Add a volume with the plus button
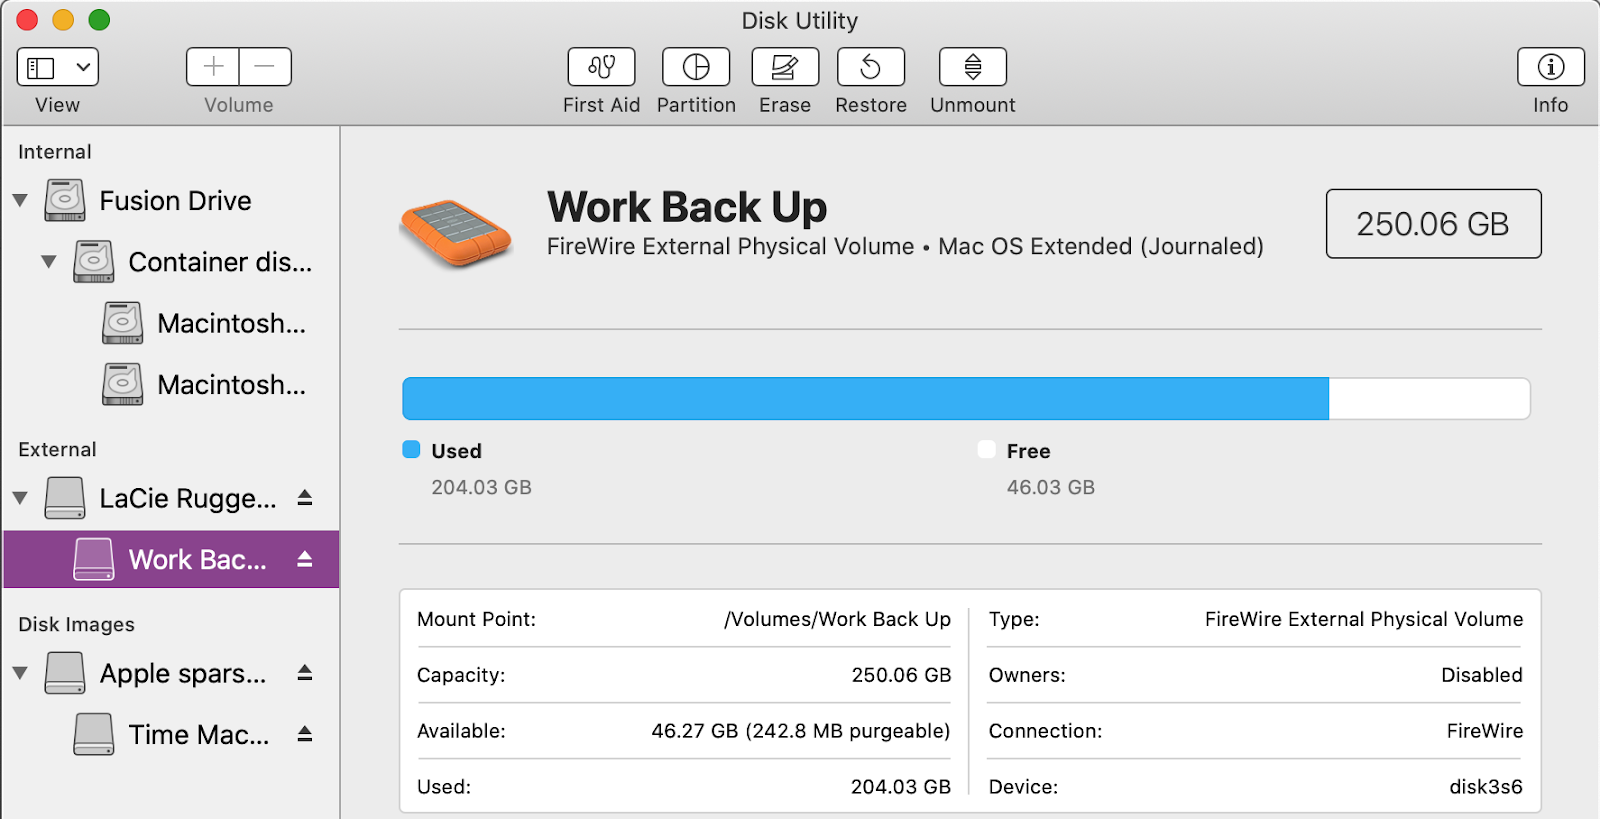The width and height of the screenshot is (1600, 819). click(x=213, y=67)
